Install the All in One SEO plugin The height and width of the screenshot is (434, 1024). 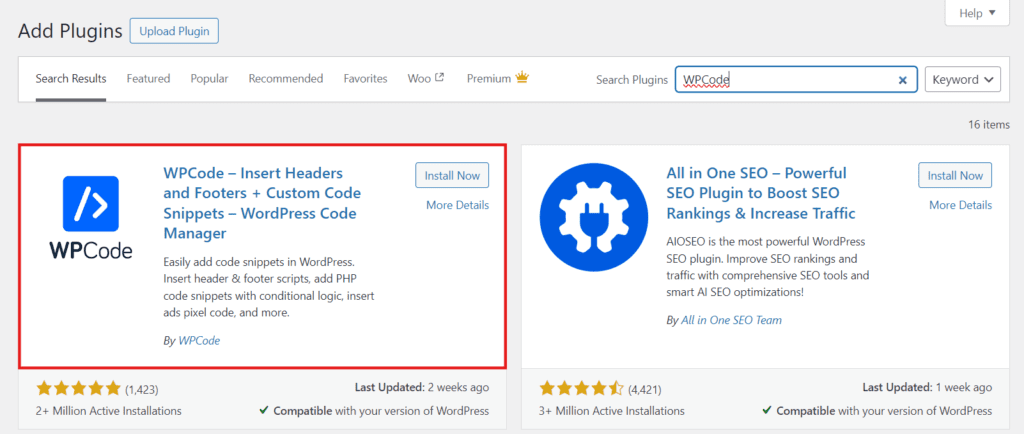pos(955,175)
